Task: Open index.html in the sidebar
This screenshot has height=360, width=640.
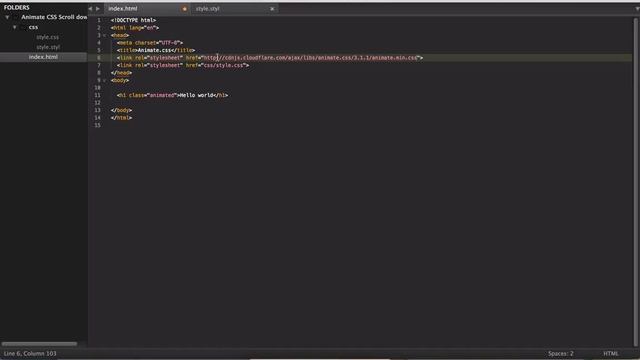Action: click(x=43, y=57)
